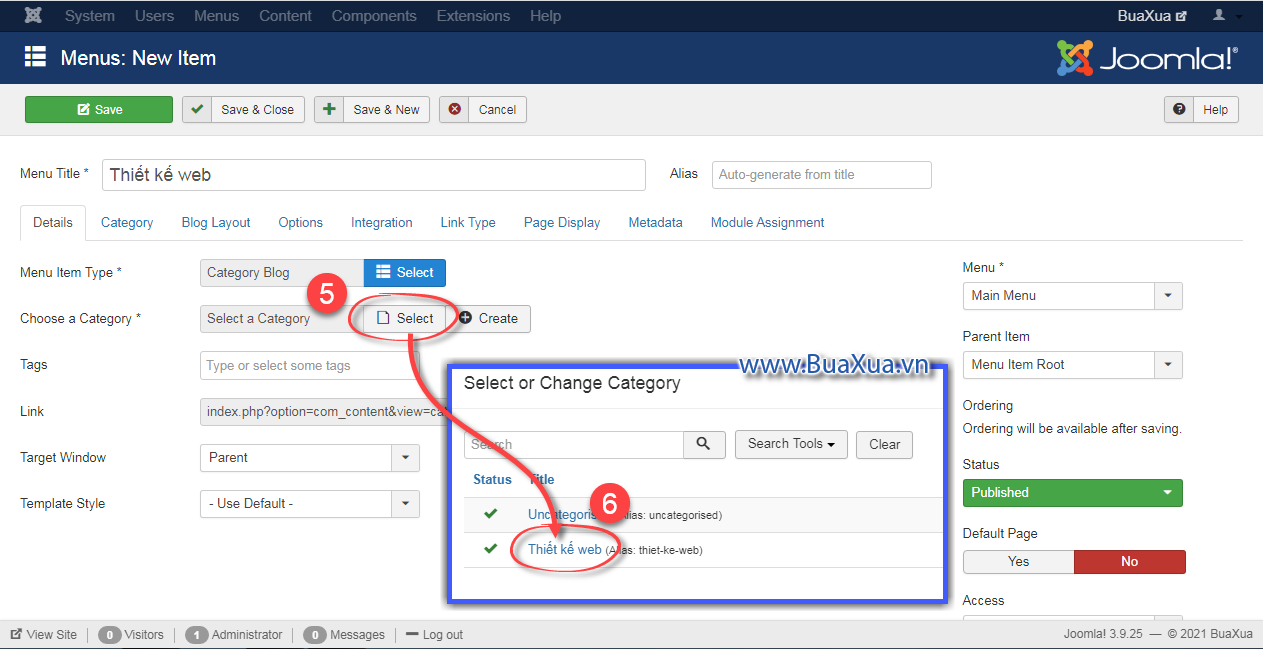Click into the Alias field

[x=822, y=175]
